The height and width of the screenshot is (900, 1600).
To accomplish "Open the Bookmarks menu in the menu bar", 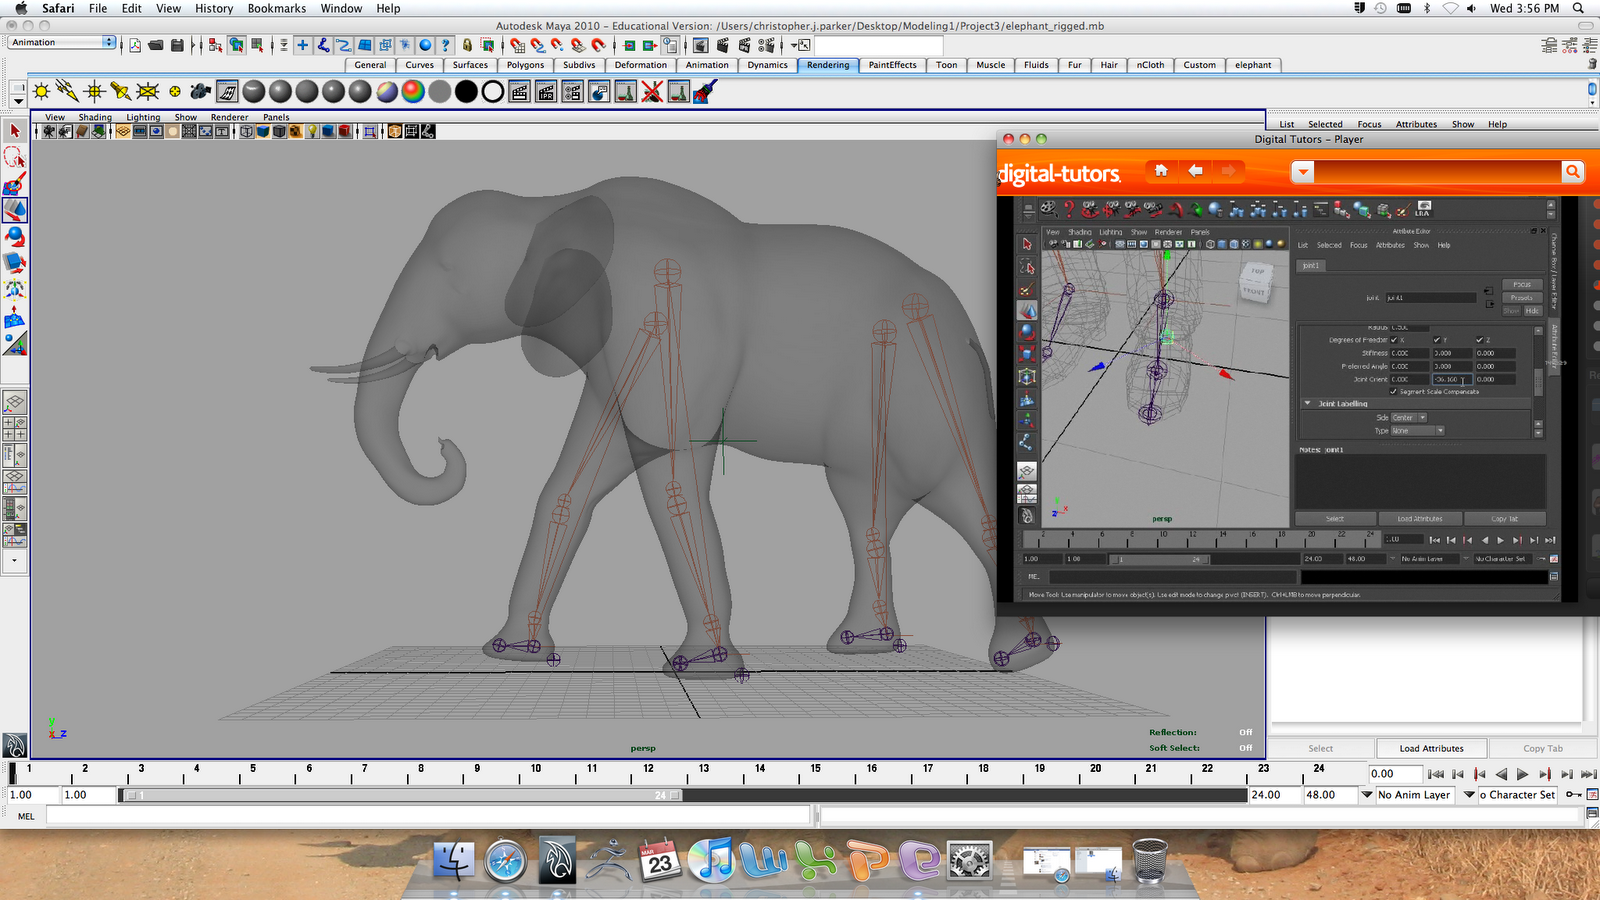I will [277, 8].
